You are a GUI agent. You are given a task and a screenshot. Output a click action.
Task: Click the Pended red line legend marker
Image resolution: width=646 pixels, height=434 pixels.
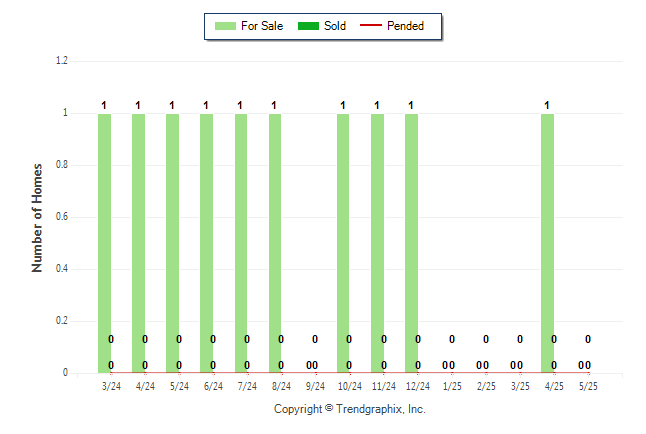click(x=371, y=26)
